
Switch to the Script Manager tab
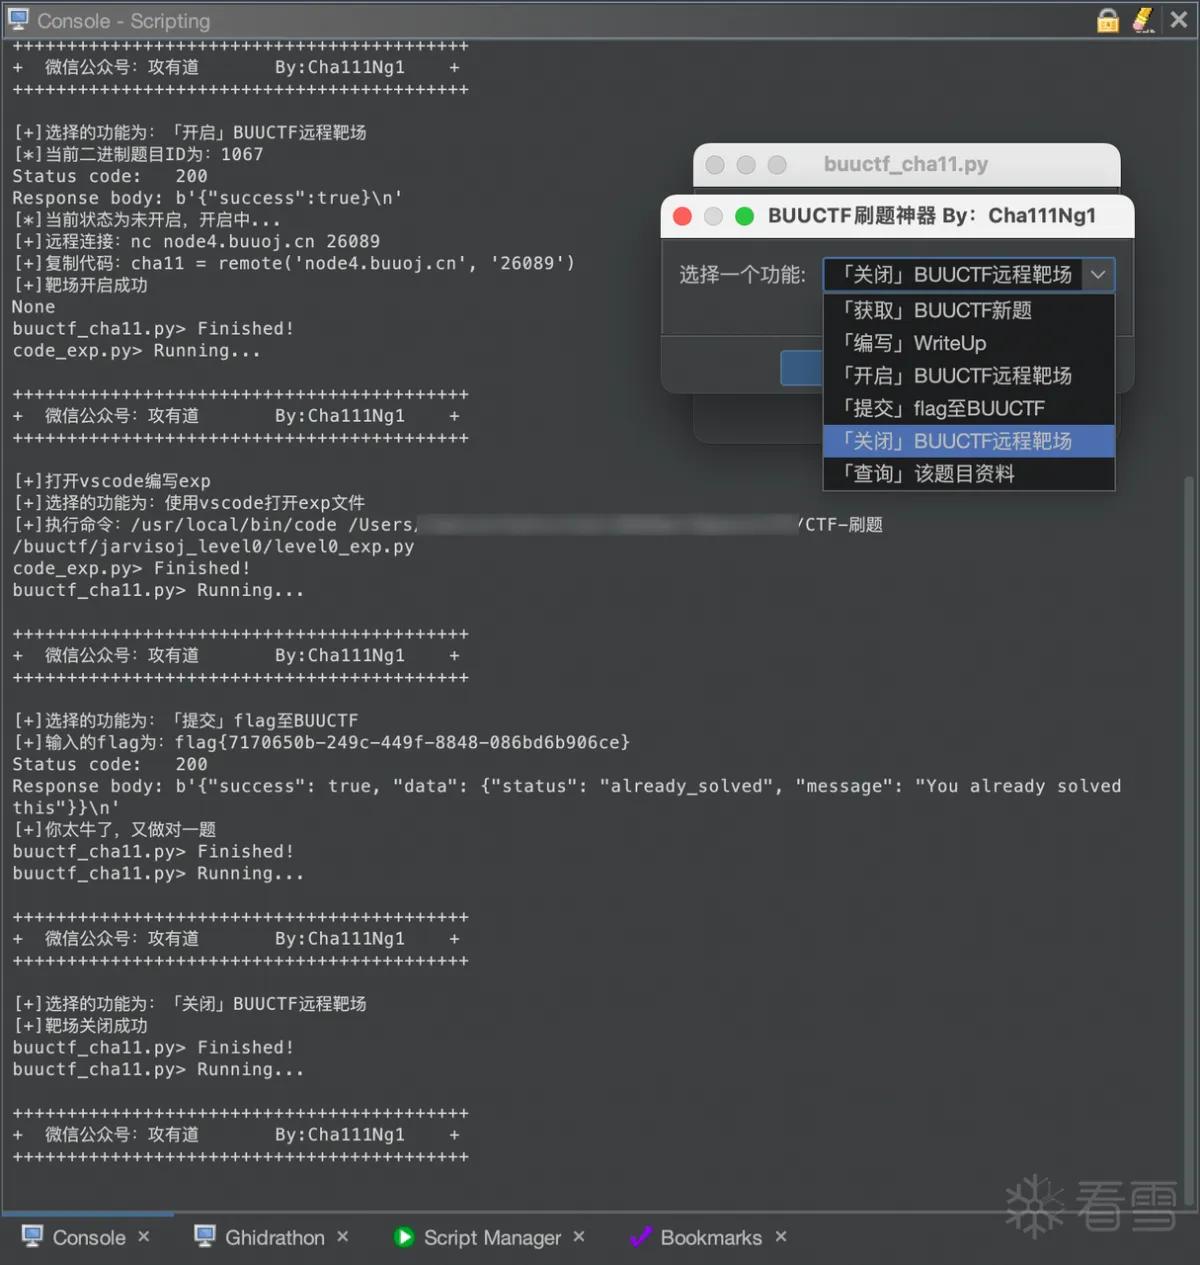(492, 1238)
